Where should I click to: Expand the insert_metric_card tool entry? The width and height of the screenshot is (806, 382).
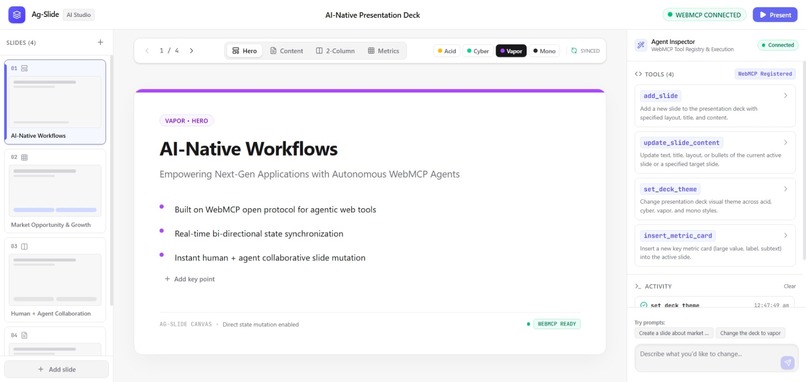tap(715, 245)
